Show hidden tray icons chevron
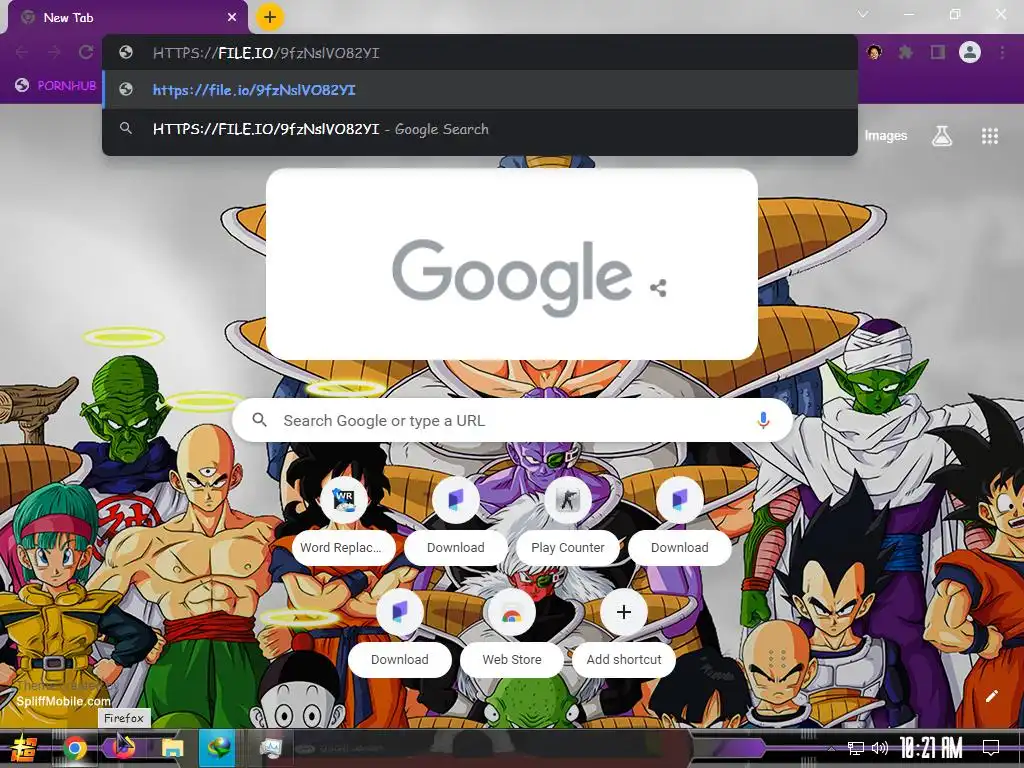This screenshot has height=768, width=1024. (831, 748)
